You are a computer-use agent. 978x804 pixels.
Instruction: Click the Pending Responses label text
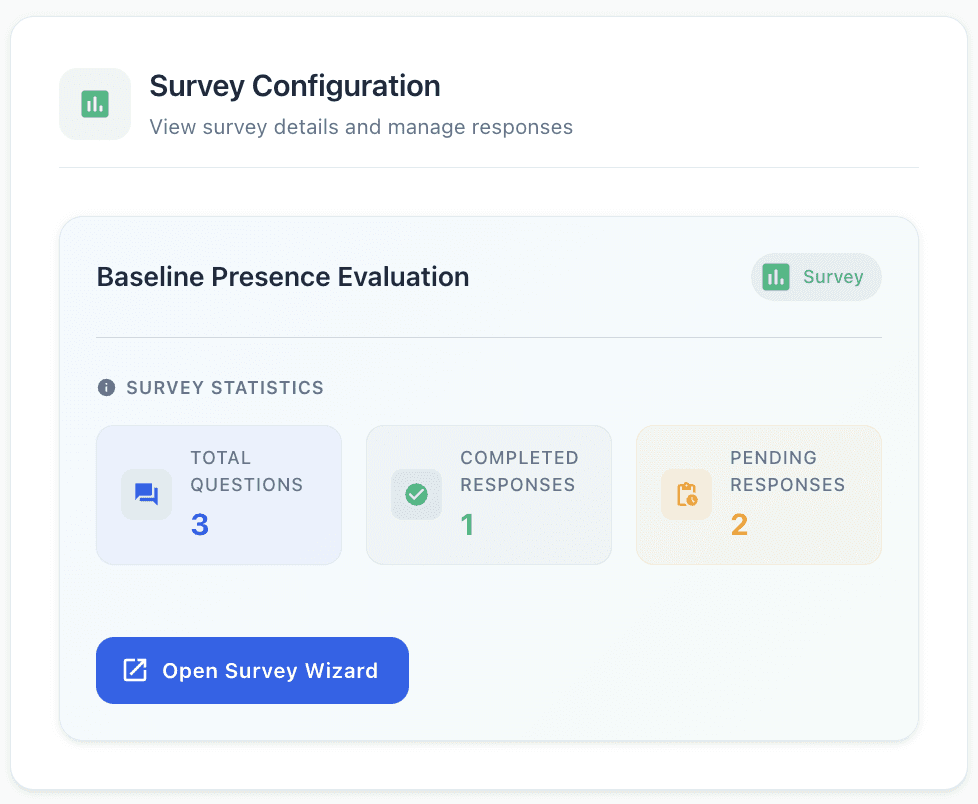[787, 471]
